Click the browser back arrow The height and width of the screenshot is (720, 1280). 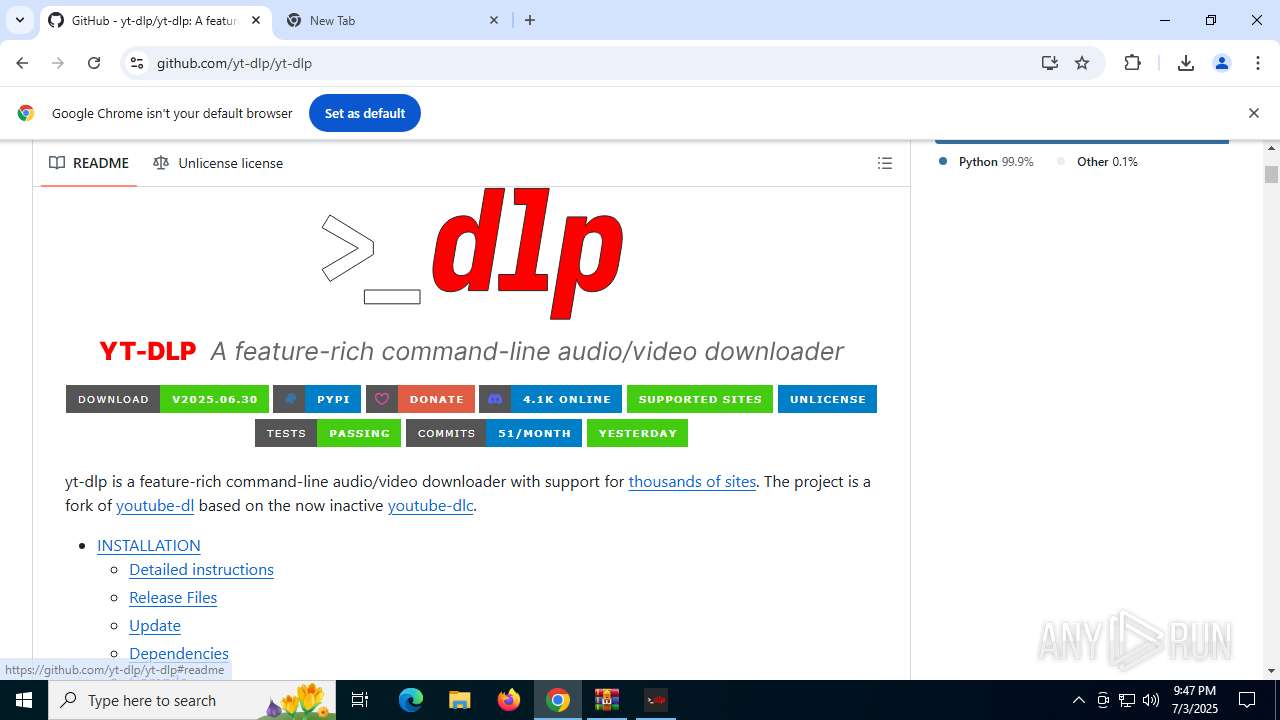click(x=22, y=63)
